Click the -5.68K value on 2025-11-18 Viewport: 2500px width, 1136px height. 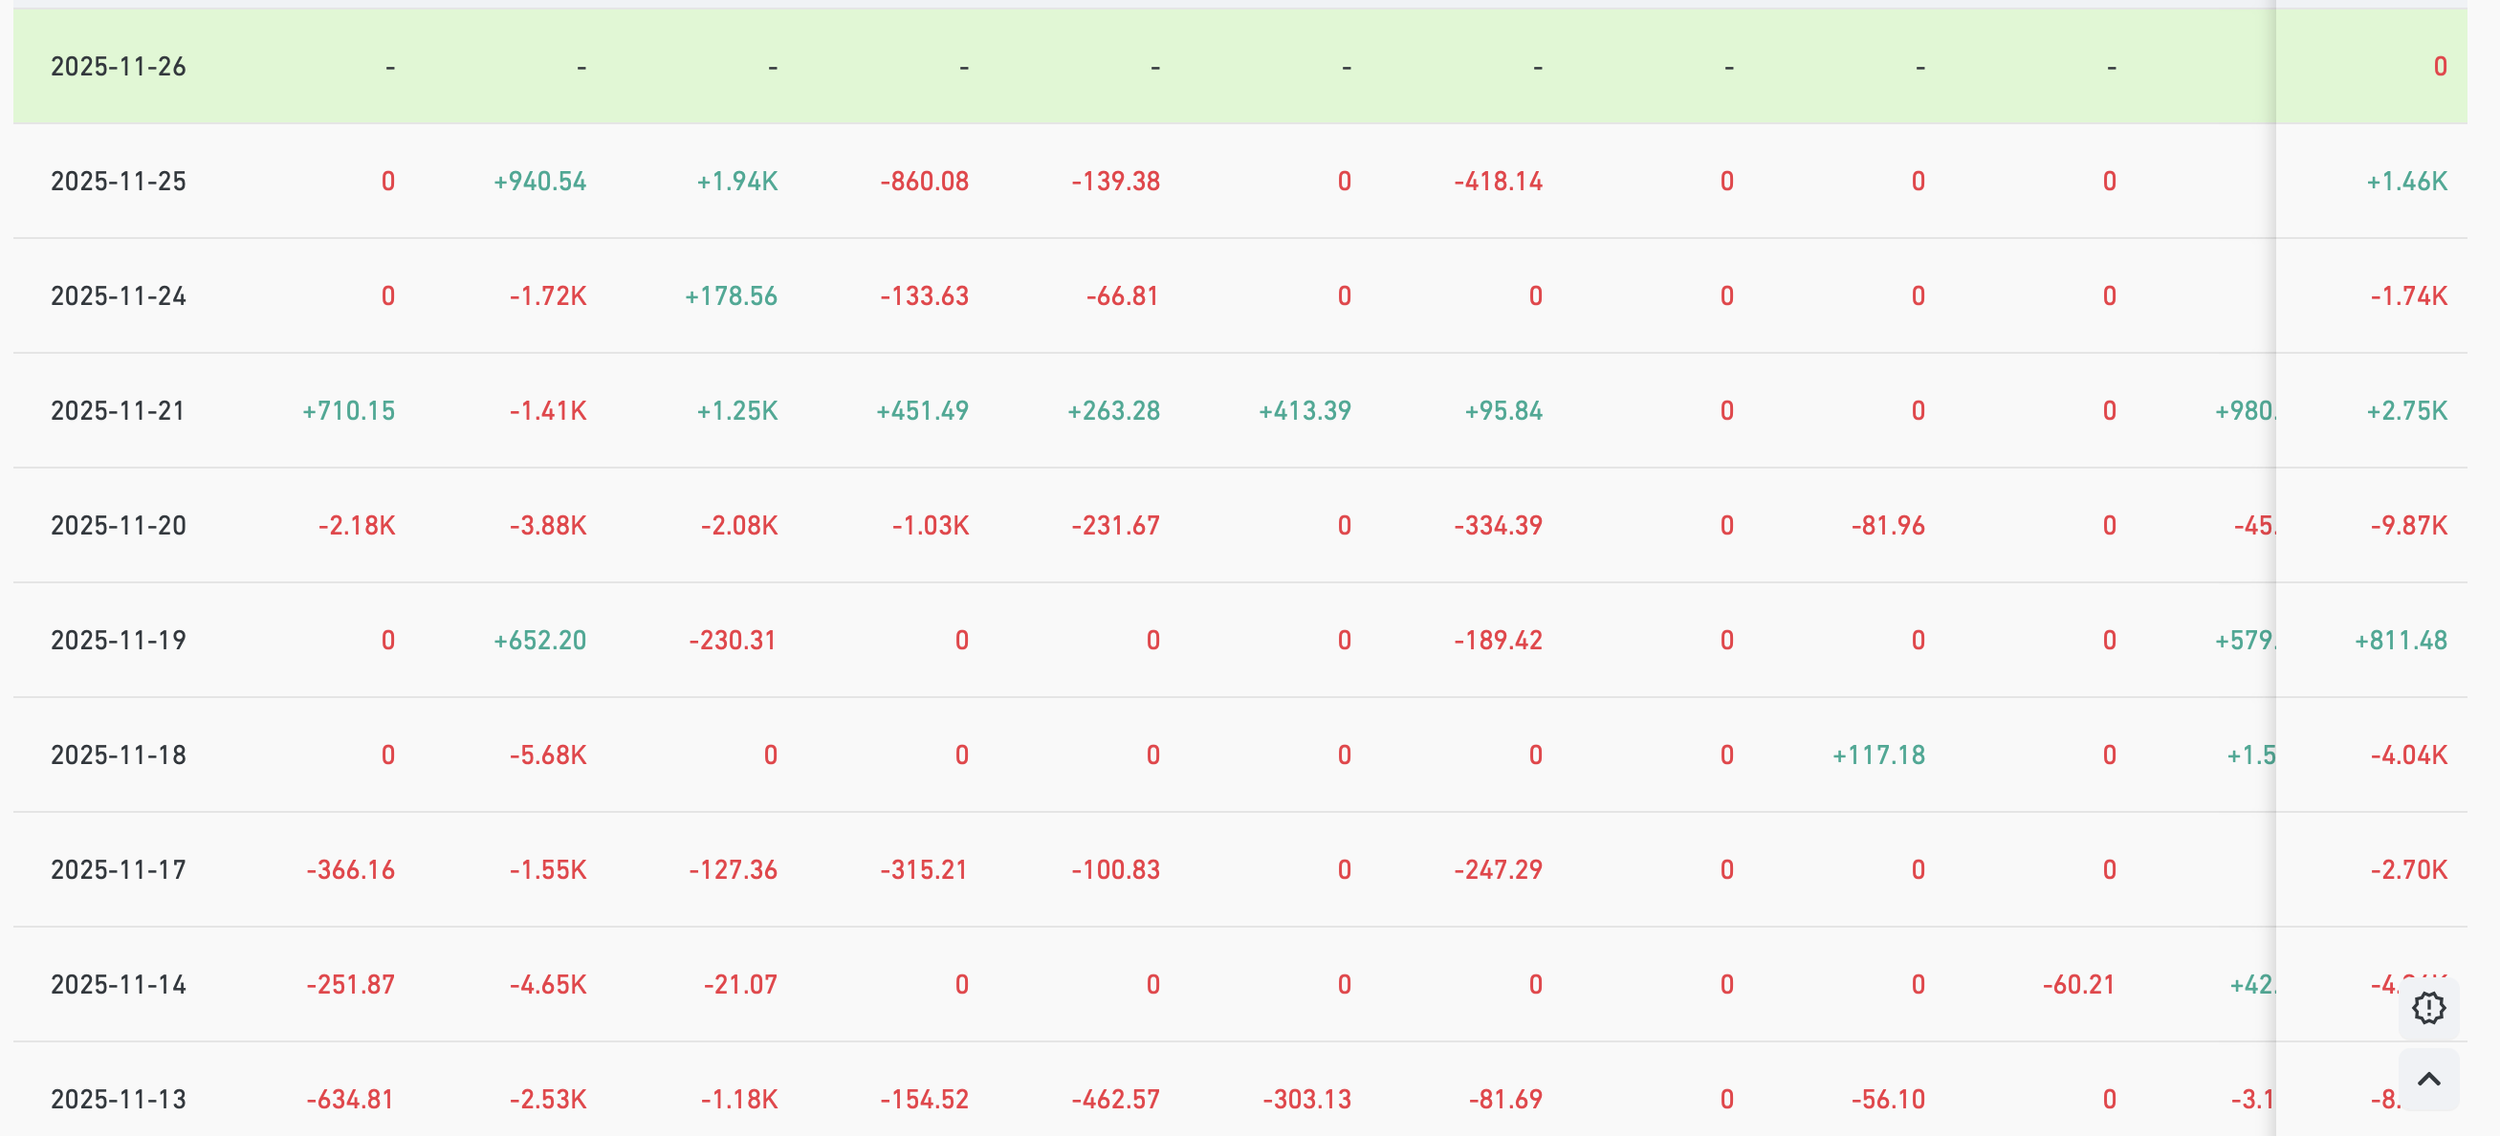(548, 756)
